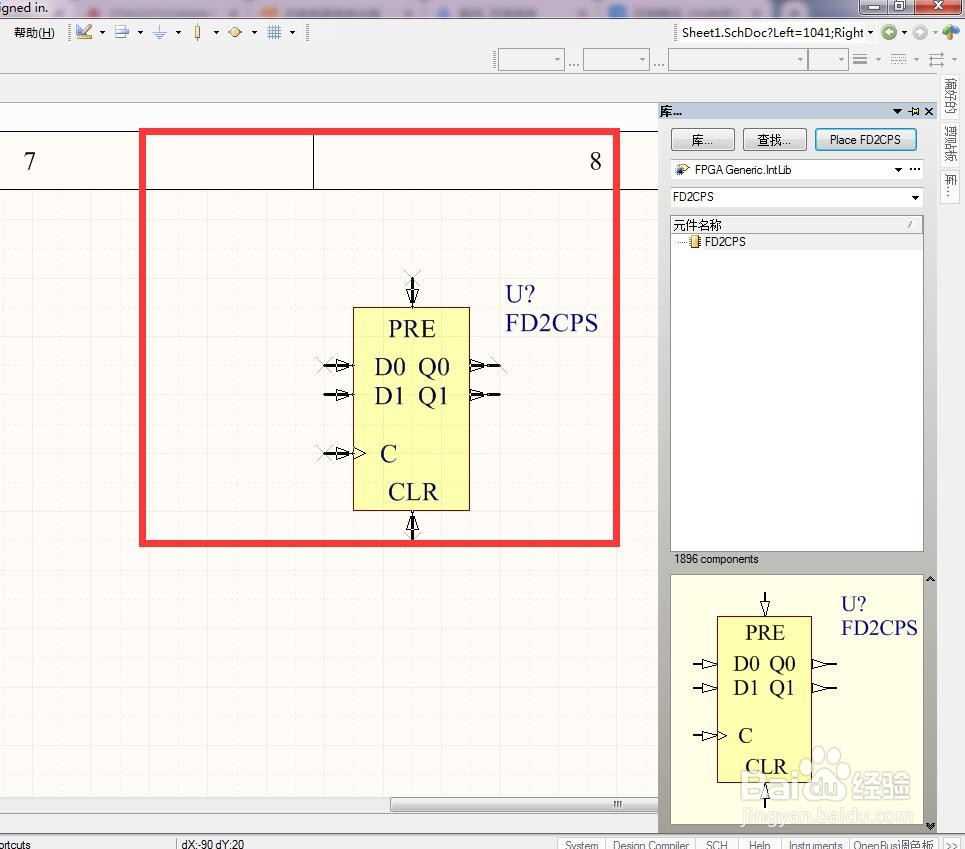Open the OpenBus调色板 panel button
This screenshot has height=849, width=965.
(894, 843)
